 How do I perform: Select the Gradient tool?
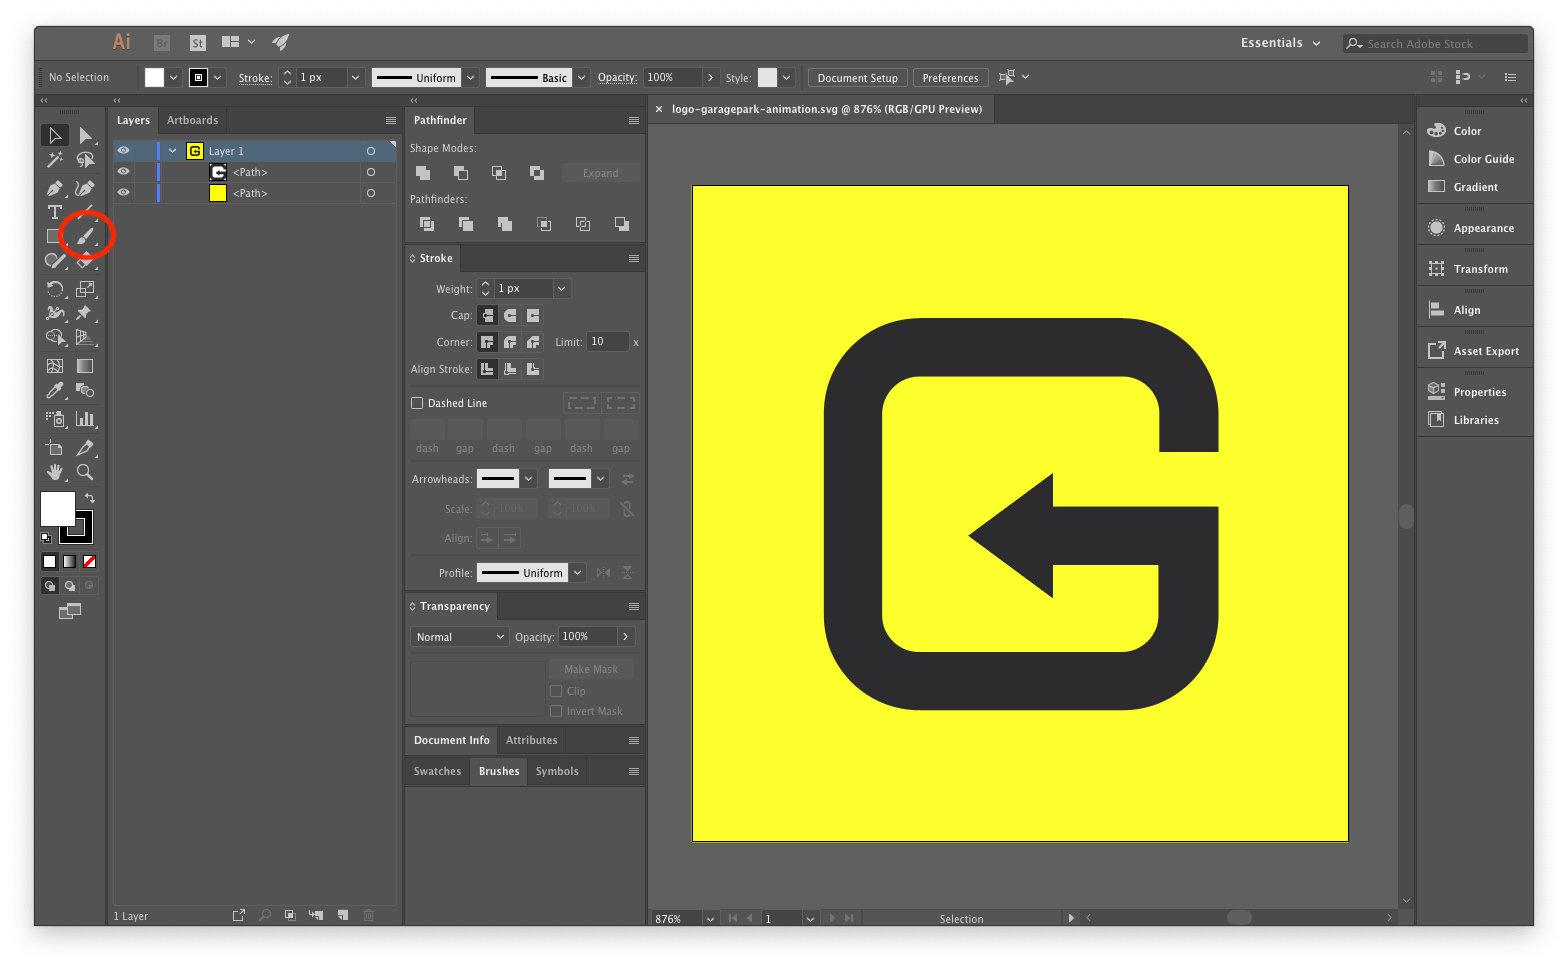85,366
